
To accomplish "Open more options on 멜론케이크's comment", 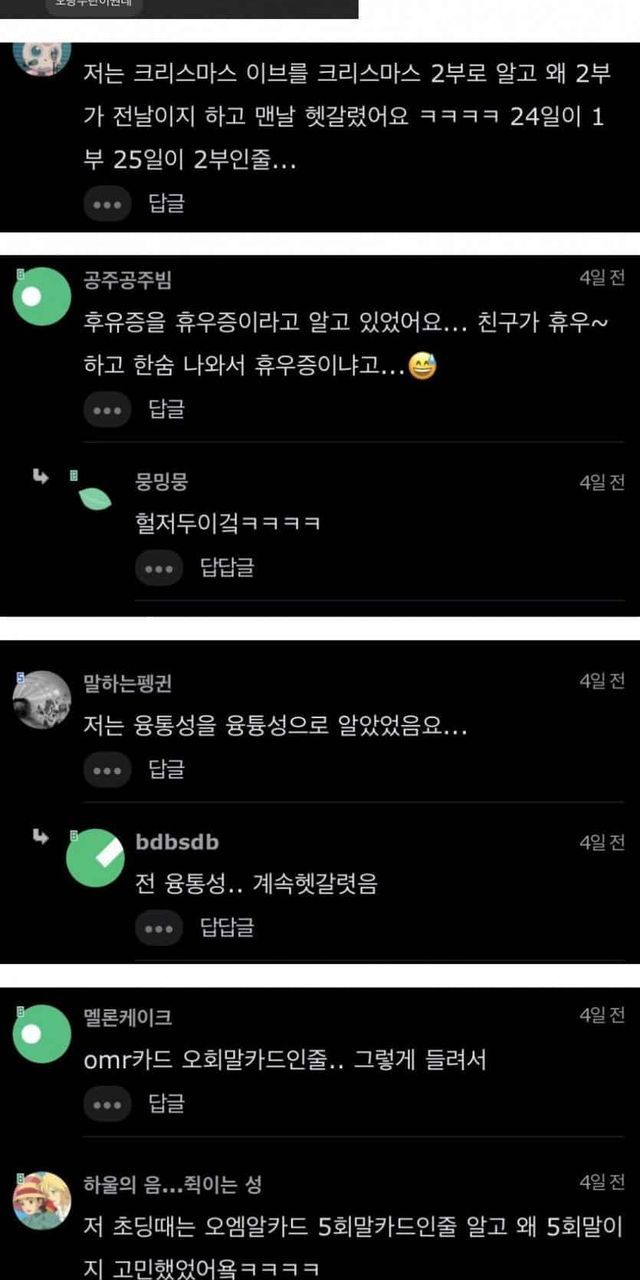I will coord(108,1104).
